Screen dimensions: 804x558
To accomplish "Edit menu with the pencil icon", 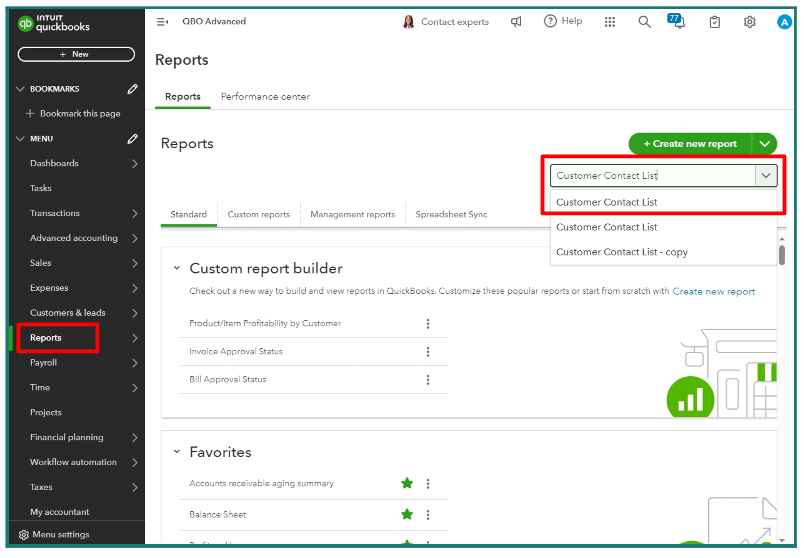I will click(132, 138).
